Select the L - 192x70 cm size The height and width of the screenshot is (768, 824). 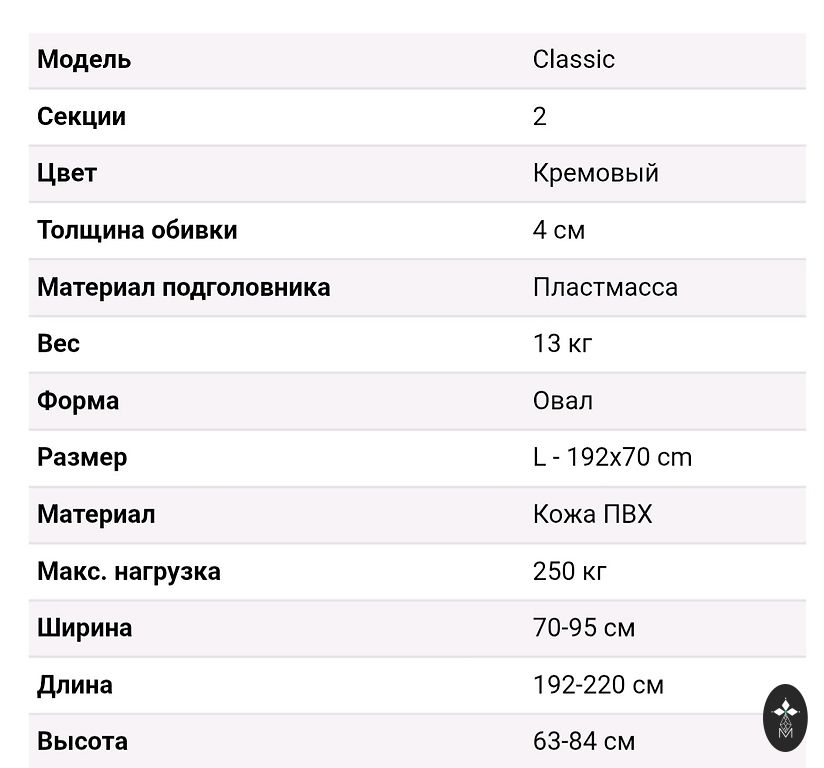point(612,457)
